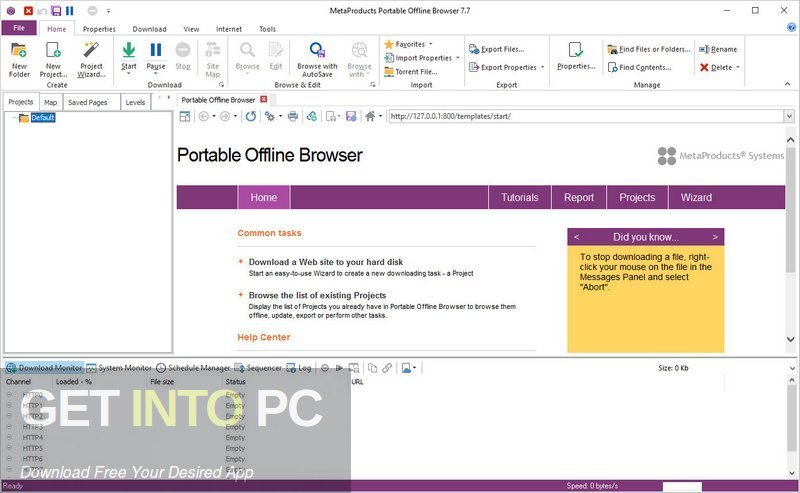Image resolution: width=800 pixels, height=493 pixels.
Task: Print the current page
Action: (293, 116)
